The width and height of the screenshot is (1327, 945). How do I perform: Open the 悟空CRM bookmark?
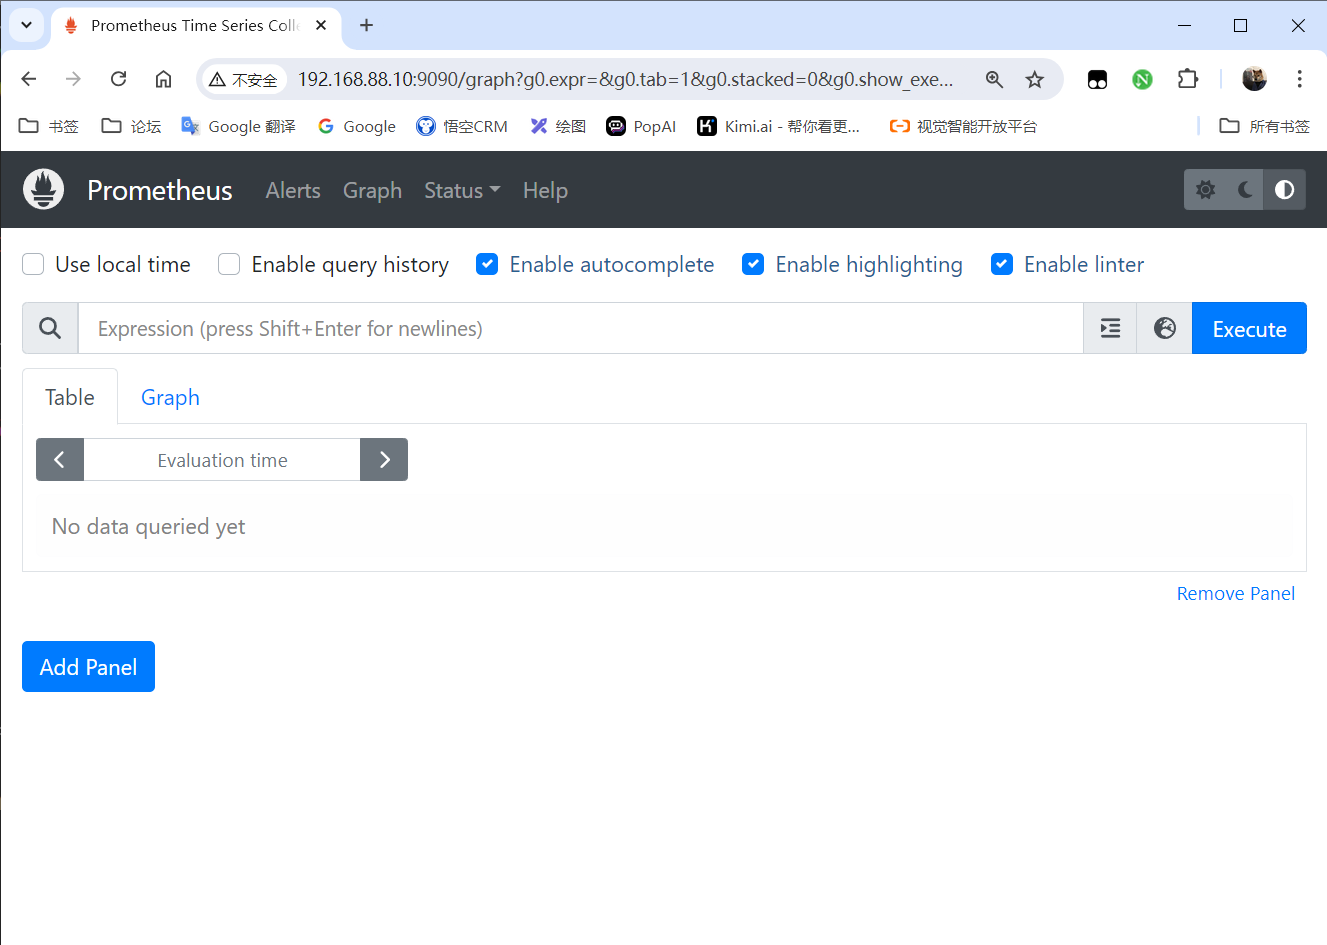tap(461, 126)
